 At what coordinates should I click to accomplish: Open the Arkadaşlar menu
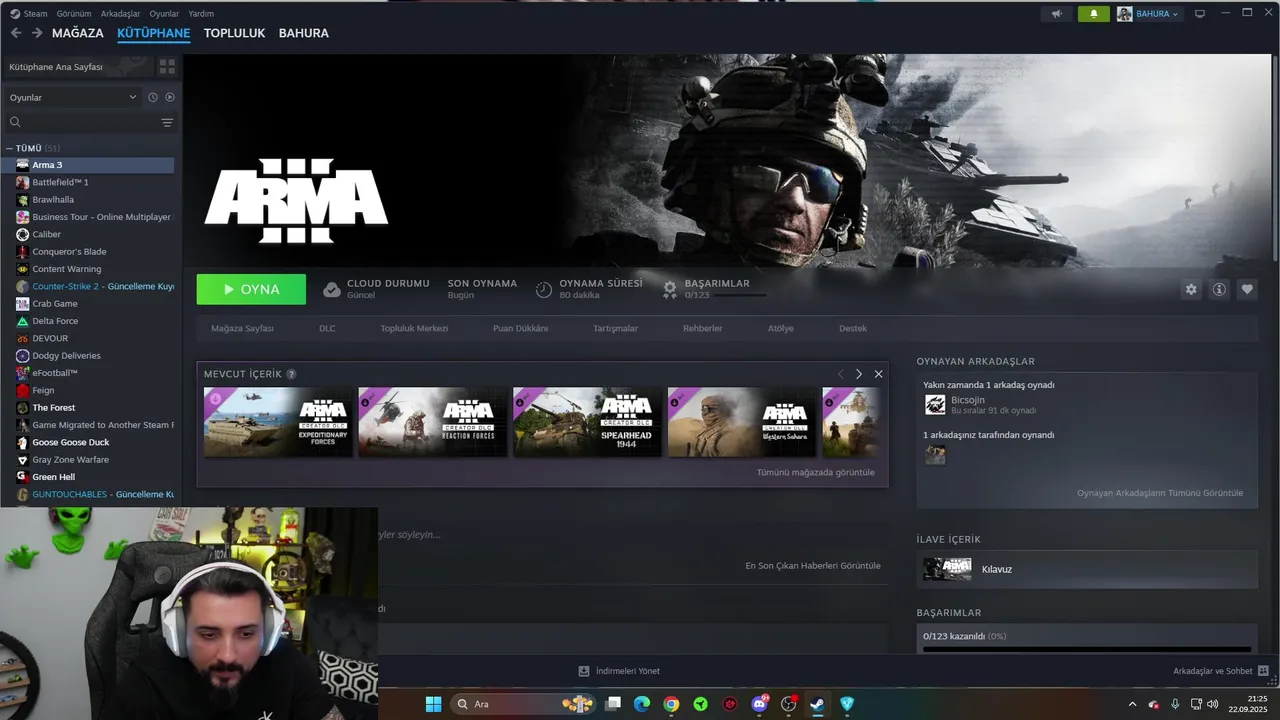(120, 14)
